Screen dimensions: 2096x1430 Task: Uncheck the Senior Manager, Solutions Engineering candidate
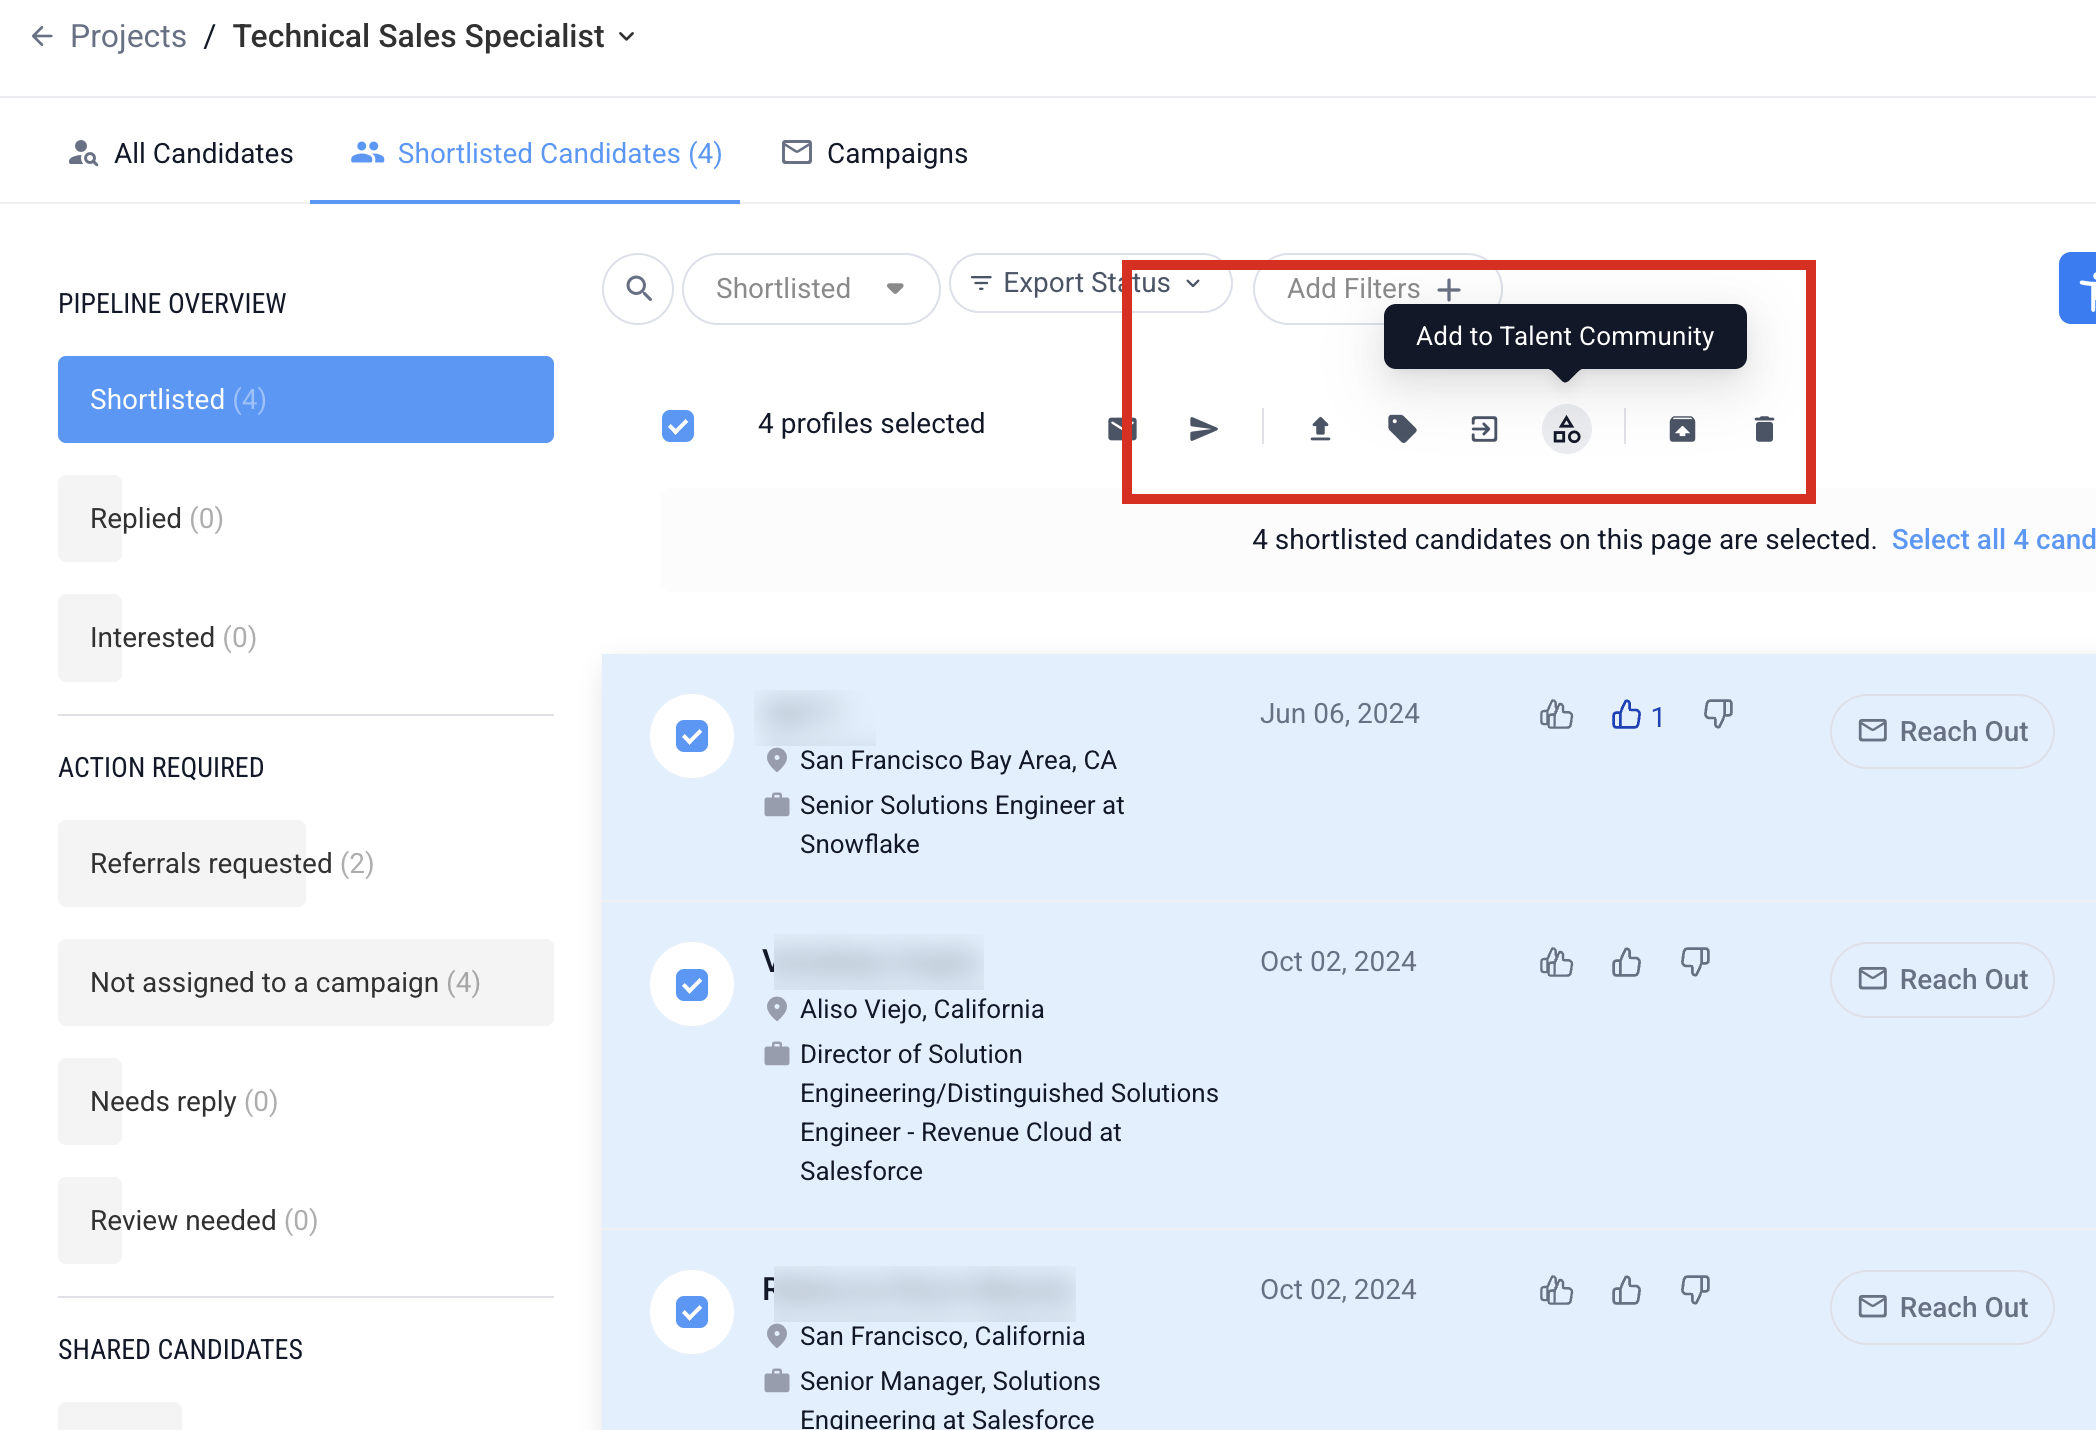coord(692,1312)
